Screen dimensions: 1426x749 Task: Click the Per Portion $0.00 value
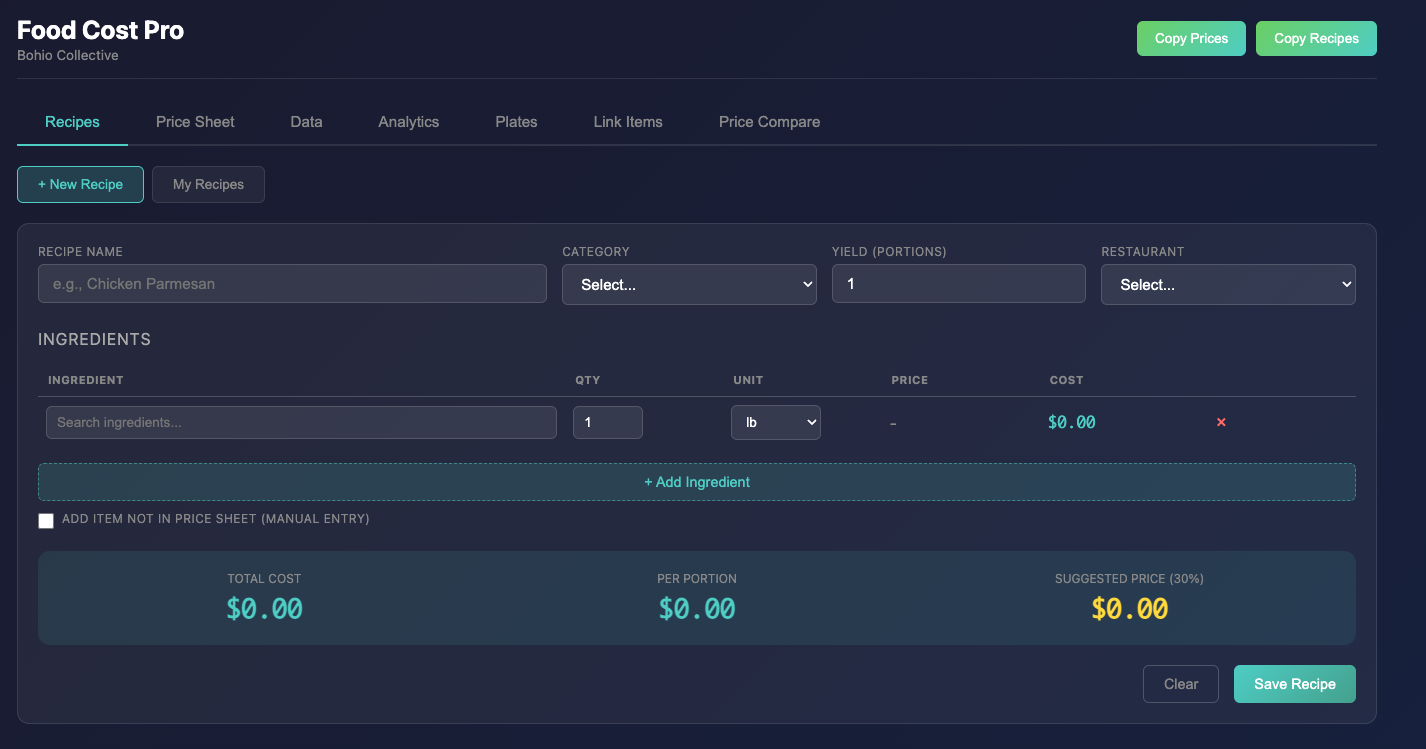[x=697, y=609]
